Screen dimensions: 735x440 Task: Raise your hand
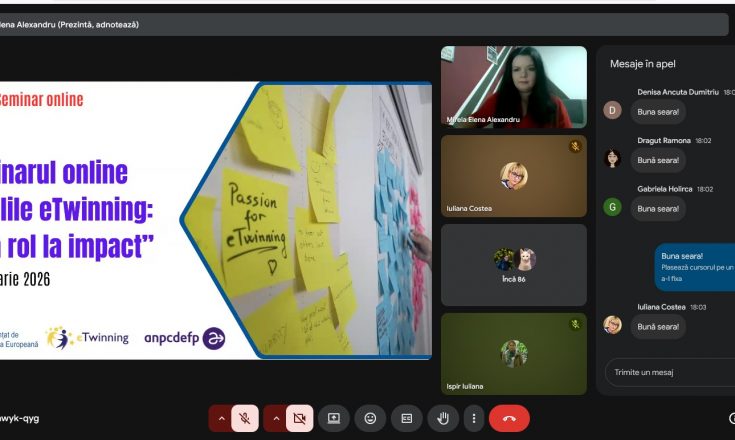coord(443,418)
